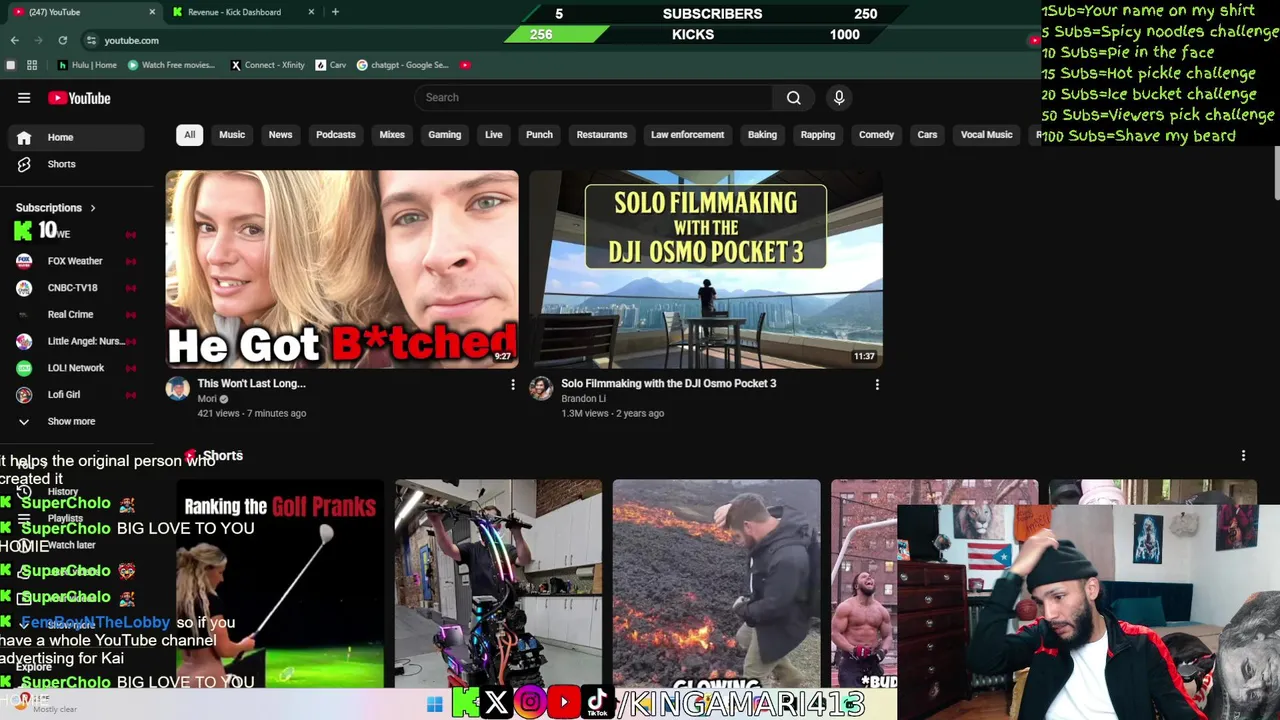The height and width of the screenshot is (720, 1280).
Task: Open Ranking the Golf Pranks short
Action: tap(280, 584)
